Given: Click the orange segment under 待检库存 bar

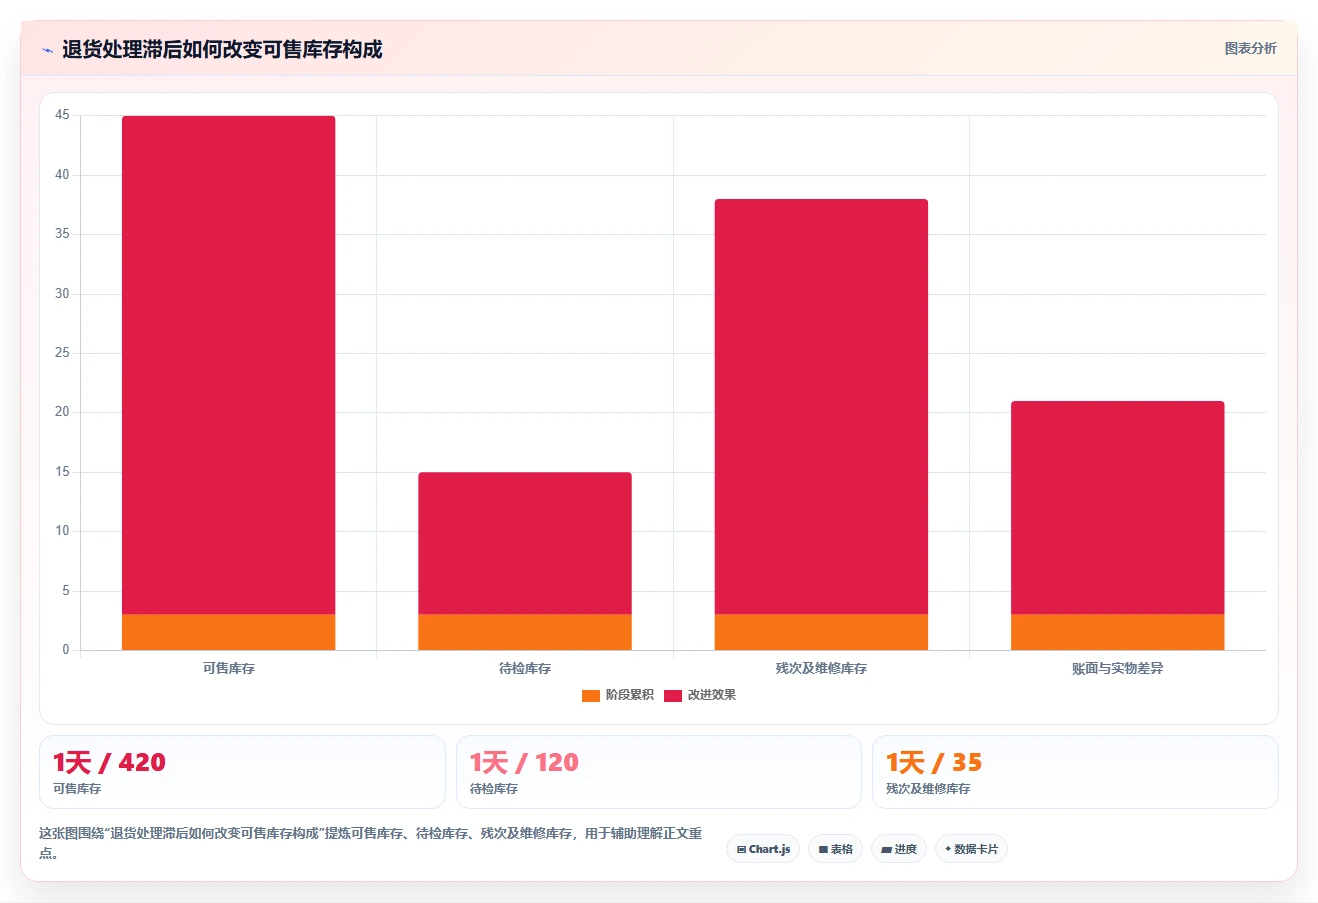Looking at the screenshot, I should pos(525,632).
